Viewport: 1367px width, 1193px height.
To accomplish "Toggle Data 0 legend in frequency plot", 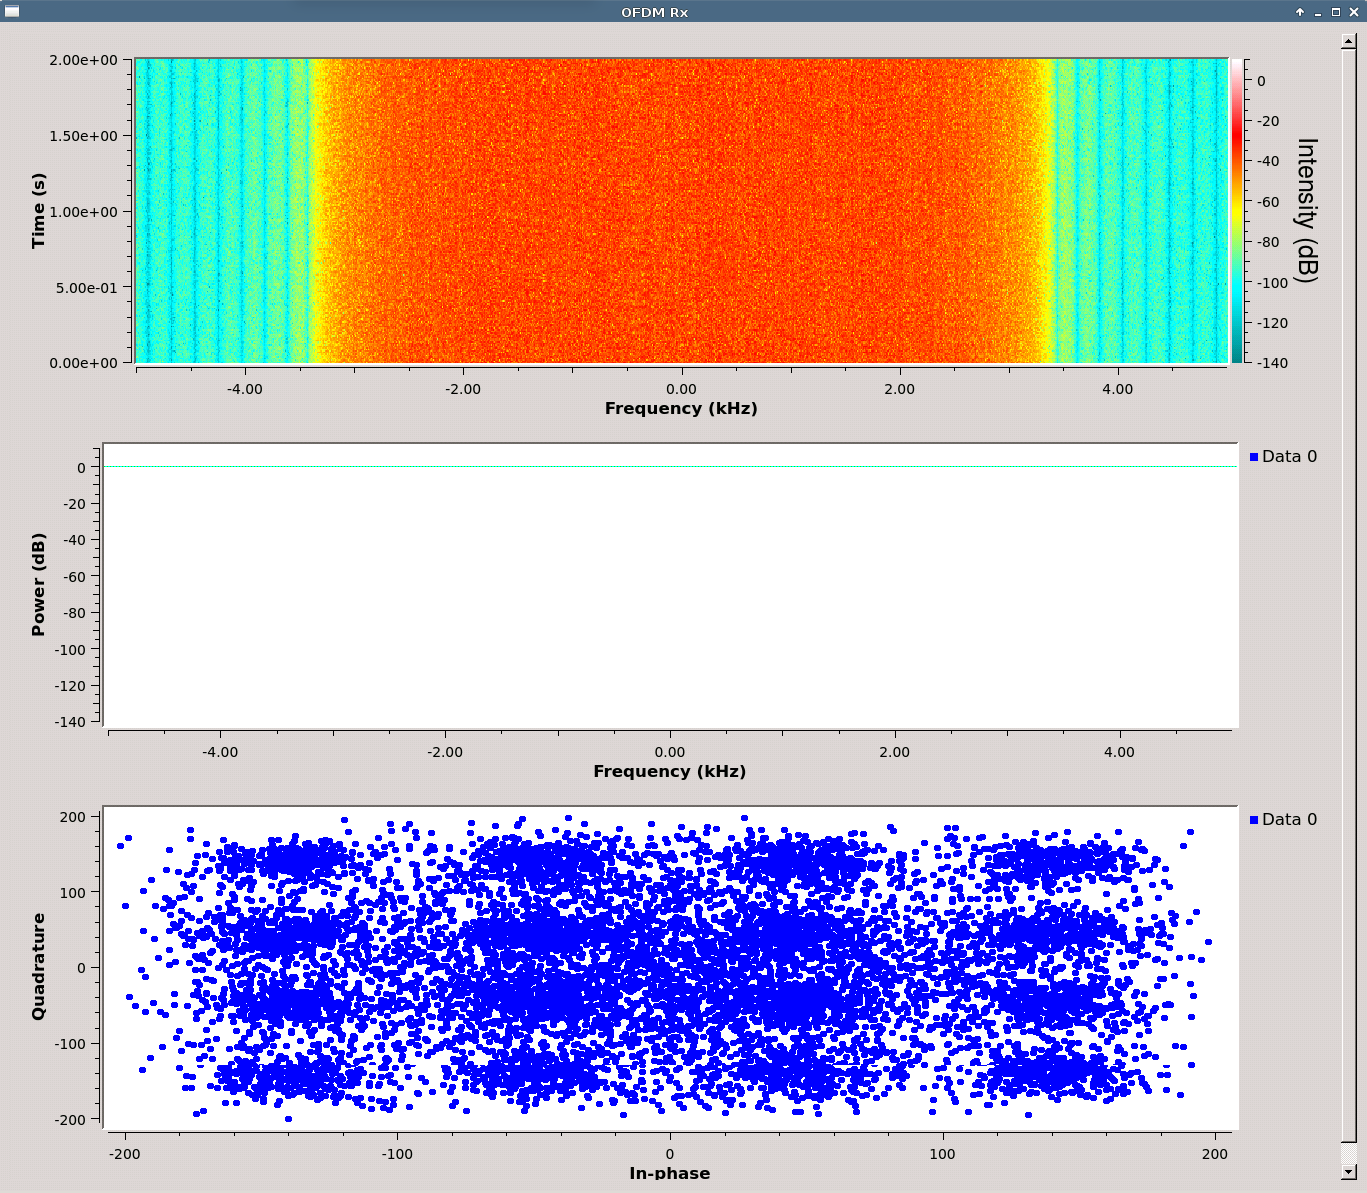I will pyautogui.click(x=1283, y=456).
